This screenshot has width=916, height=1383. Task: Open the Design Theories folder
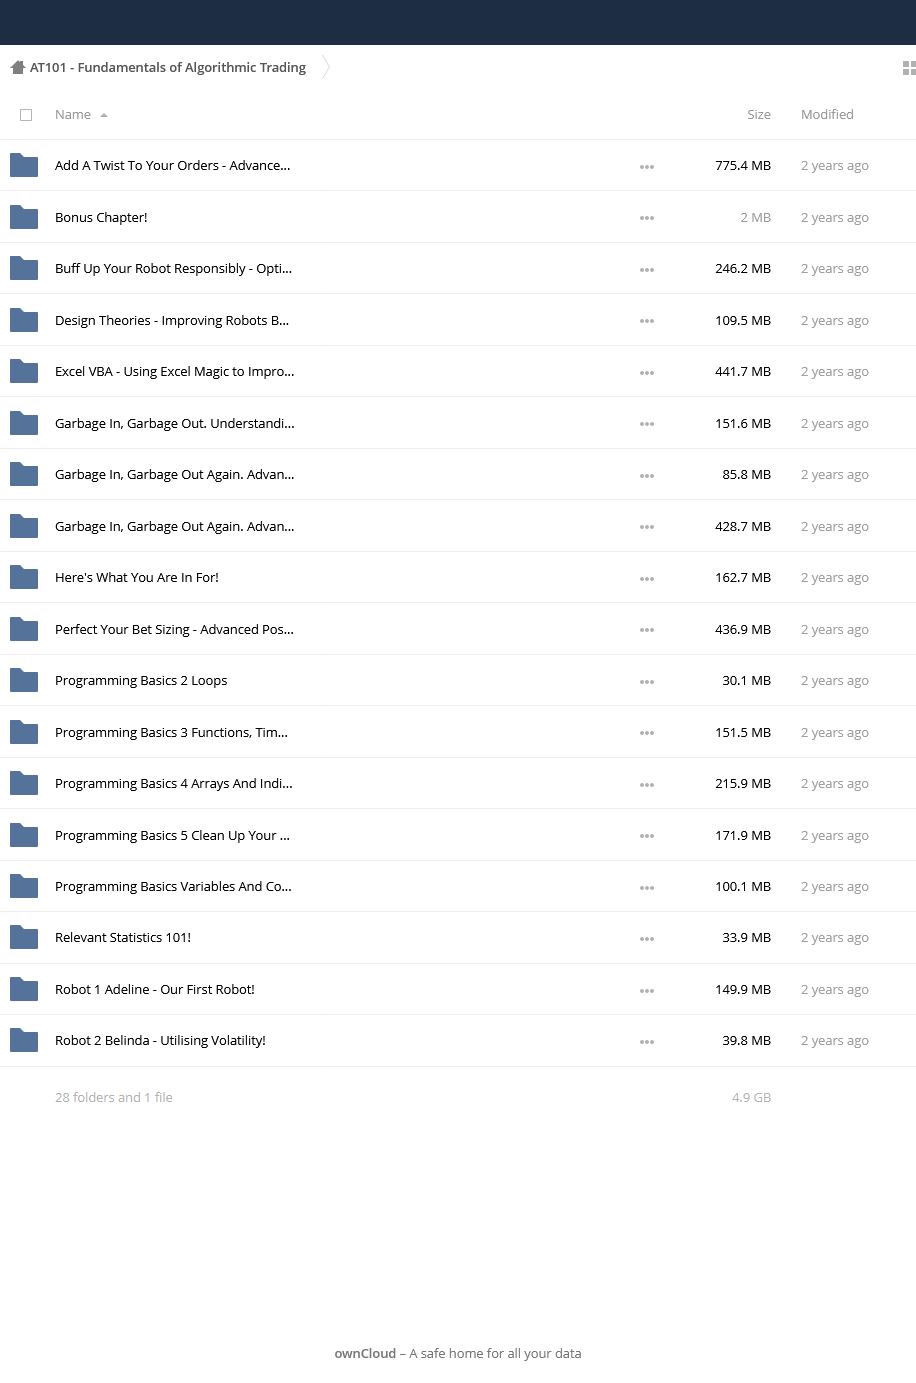tap(172, 321)
